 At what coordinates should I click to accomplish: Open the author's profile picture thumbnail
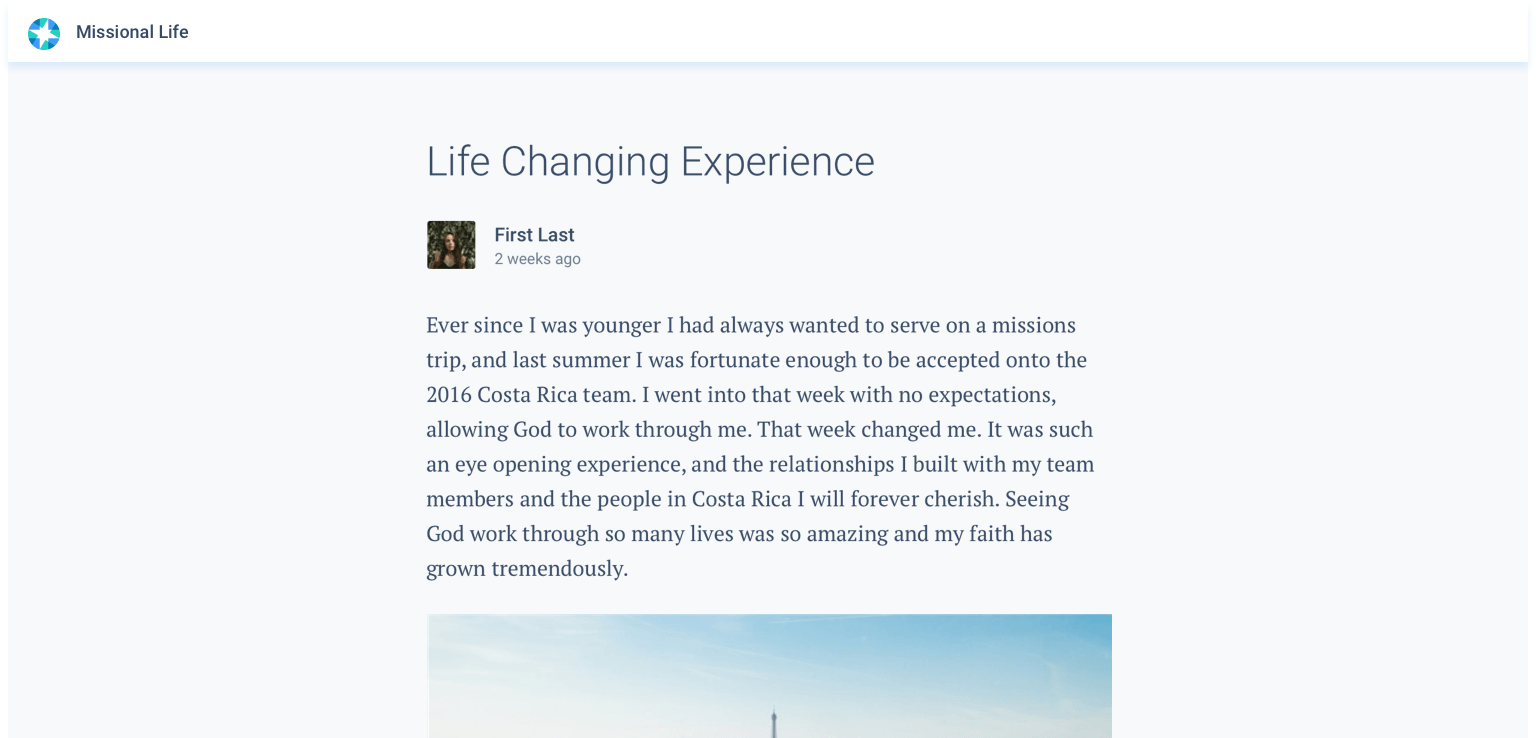451,245
